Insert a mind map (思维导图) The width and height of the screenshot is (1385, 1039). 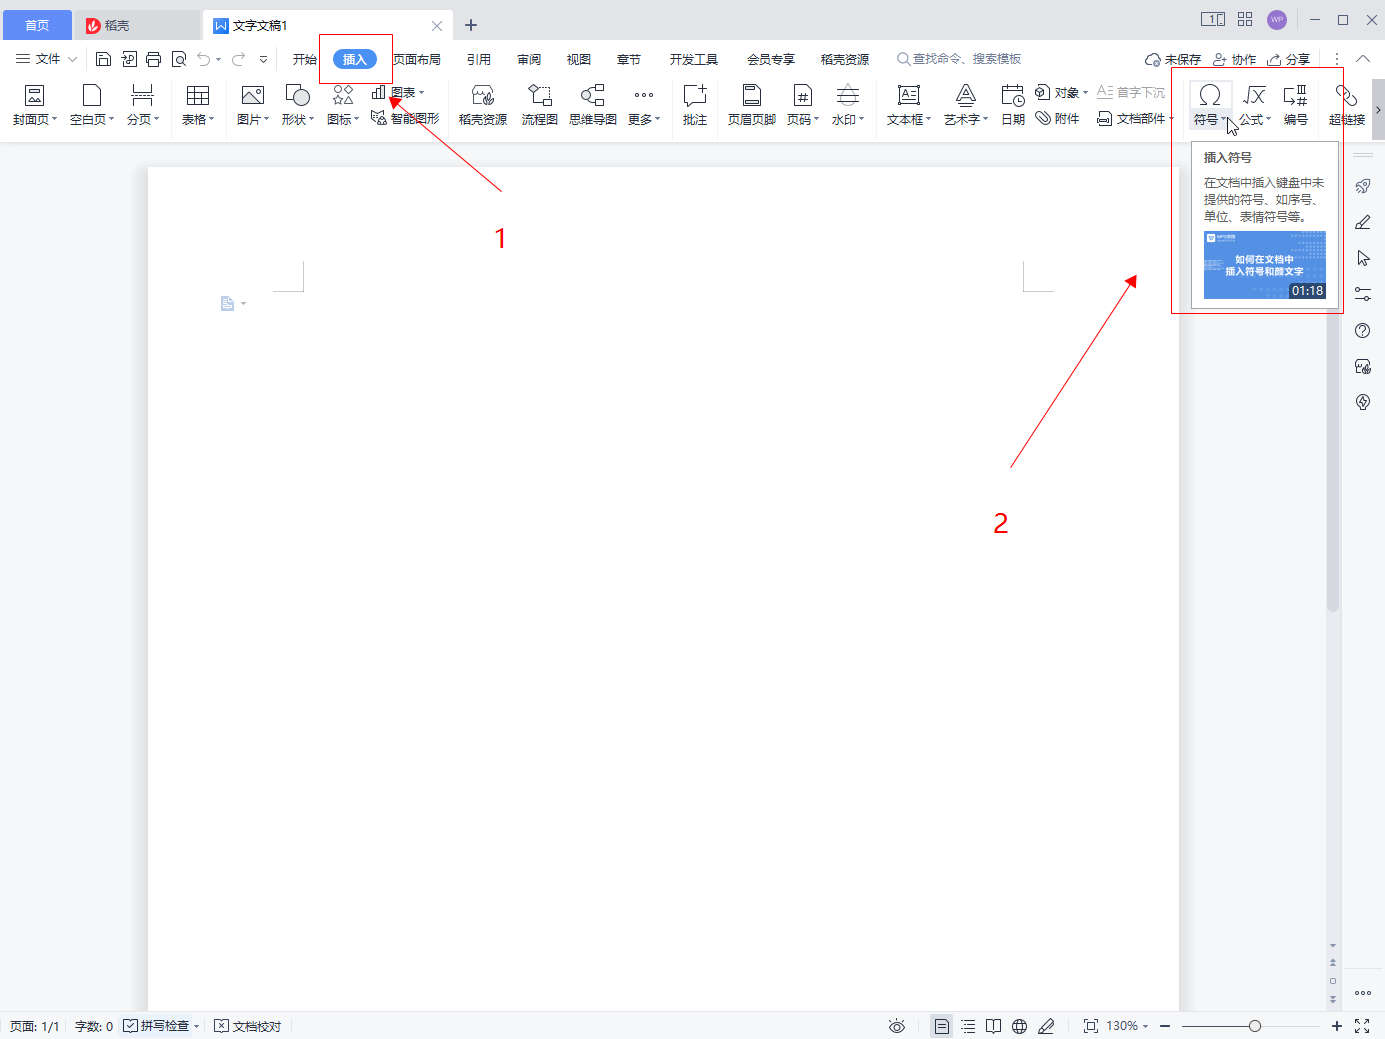pos(593,105)
